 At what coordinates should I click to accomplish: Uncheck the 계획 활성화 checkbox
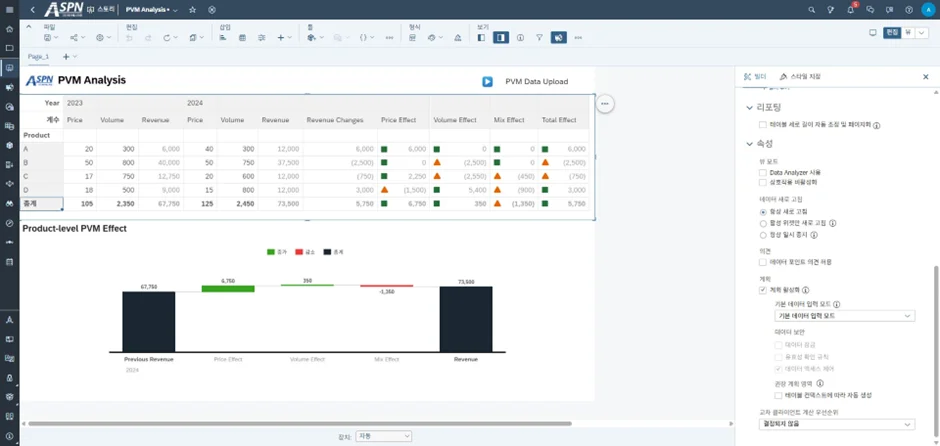coord(764,290)
